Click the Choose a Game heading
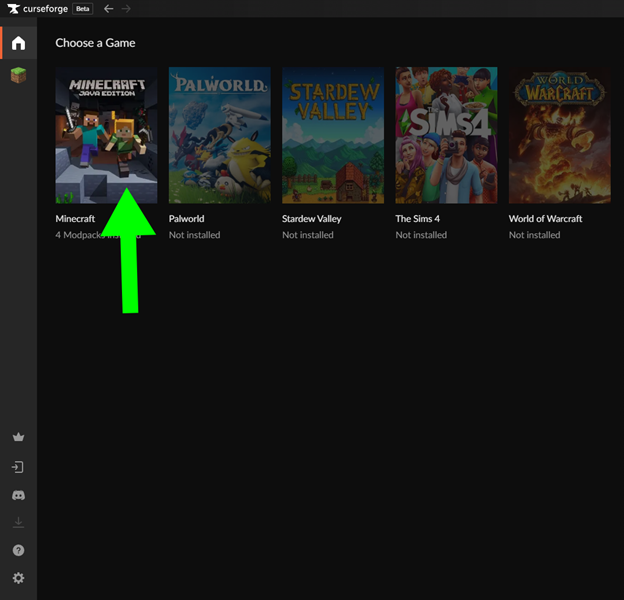This screenshot has width=624, height=600. pos(95,43)
